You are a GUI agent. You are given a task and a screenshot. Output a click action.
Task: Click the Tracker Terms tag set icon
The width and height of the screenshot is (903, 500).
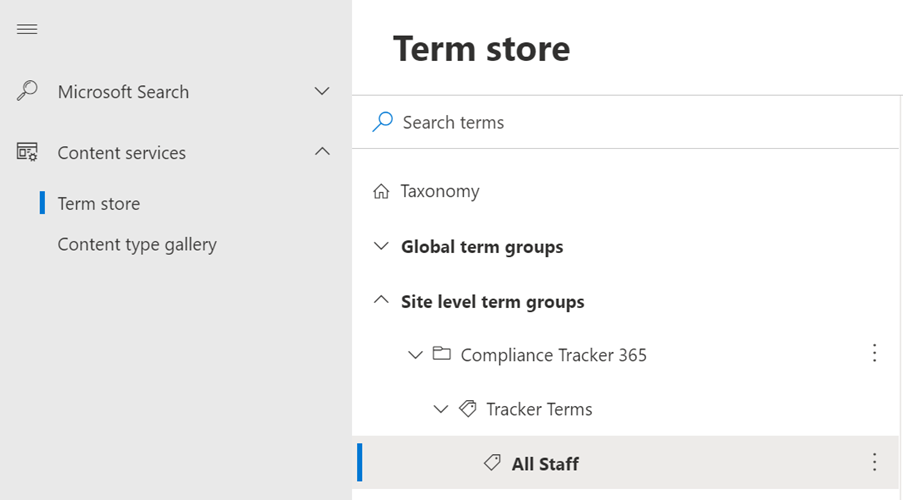point(467,408)
